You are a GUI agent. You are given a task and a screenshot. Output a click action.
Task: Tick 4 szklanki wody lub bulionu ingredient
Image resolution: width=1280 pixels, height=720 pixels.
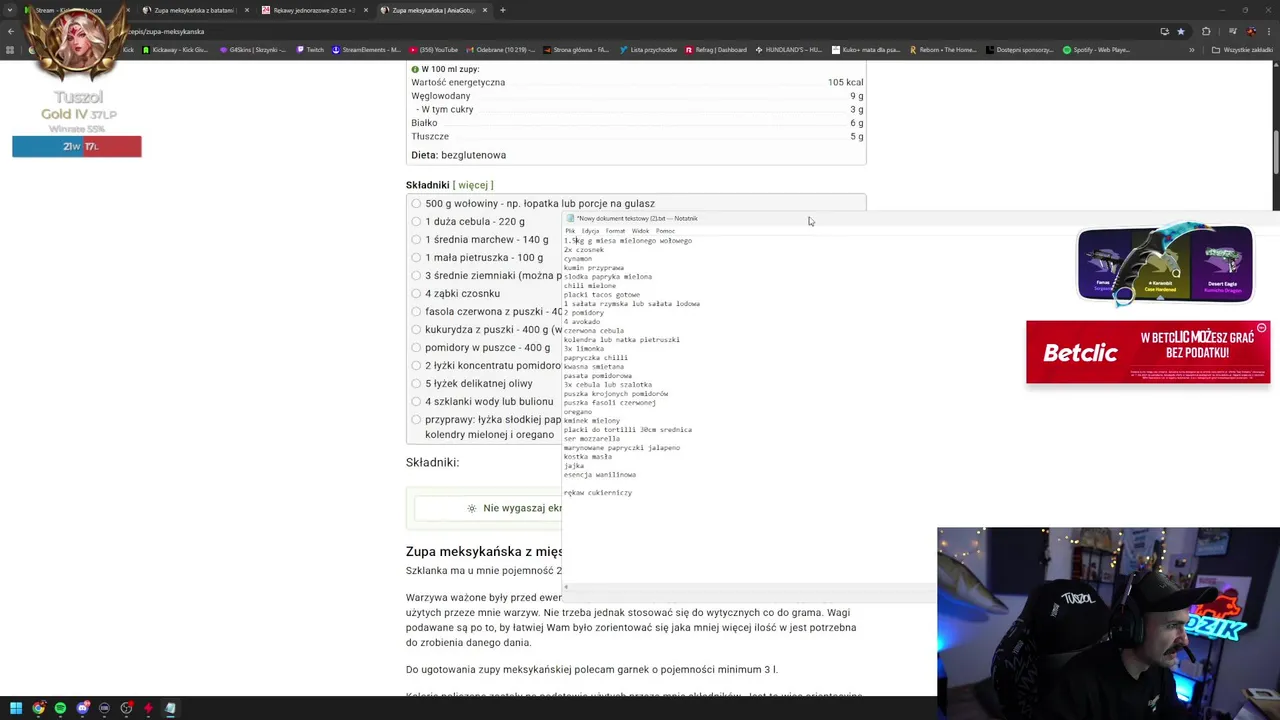coord(416,401)
